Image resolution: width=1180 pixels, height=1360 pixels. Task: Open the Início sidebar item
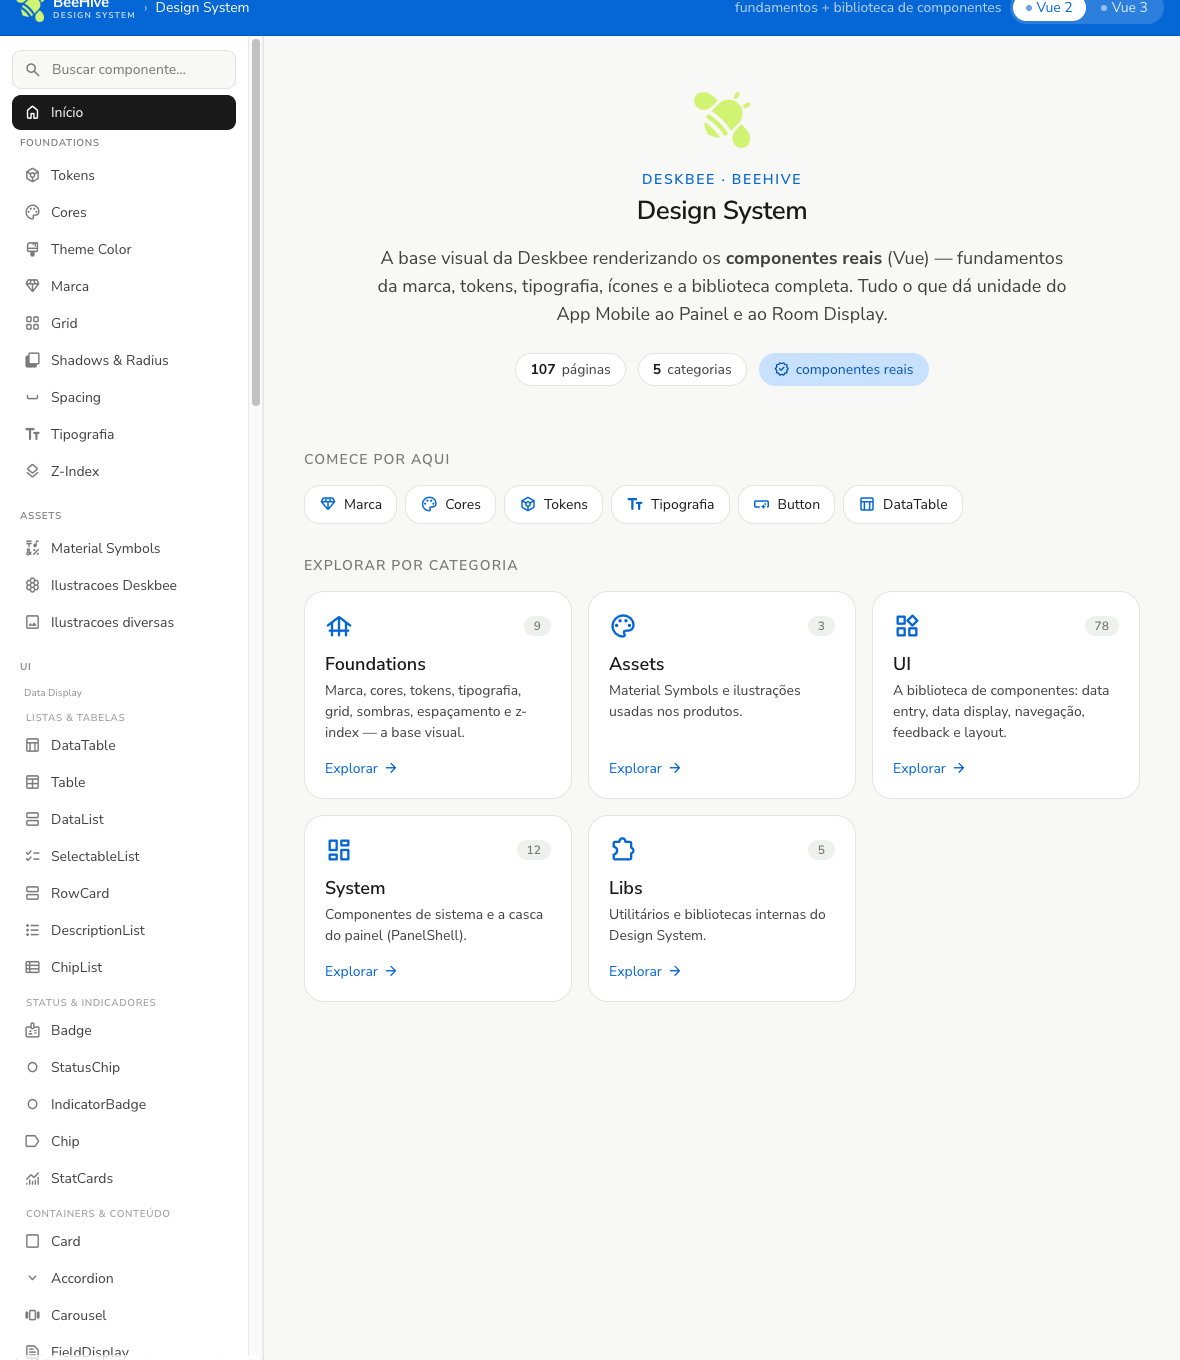(124, 112)
